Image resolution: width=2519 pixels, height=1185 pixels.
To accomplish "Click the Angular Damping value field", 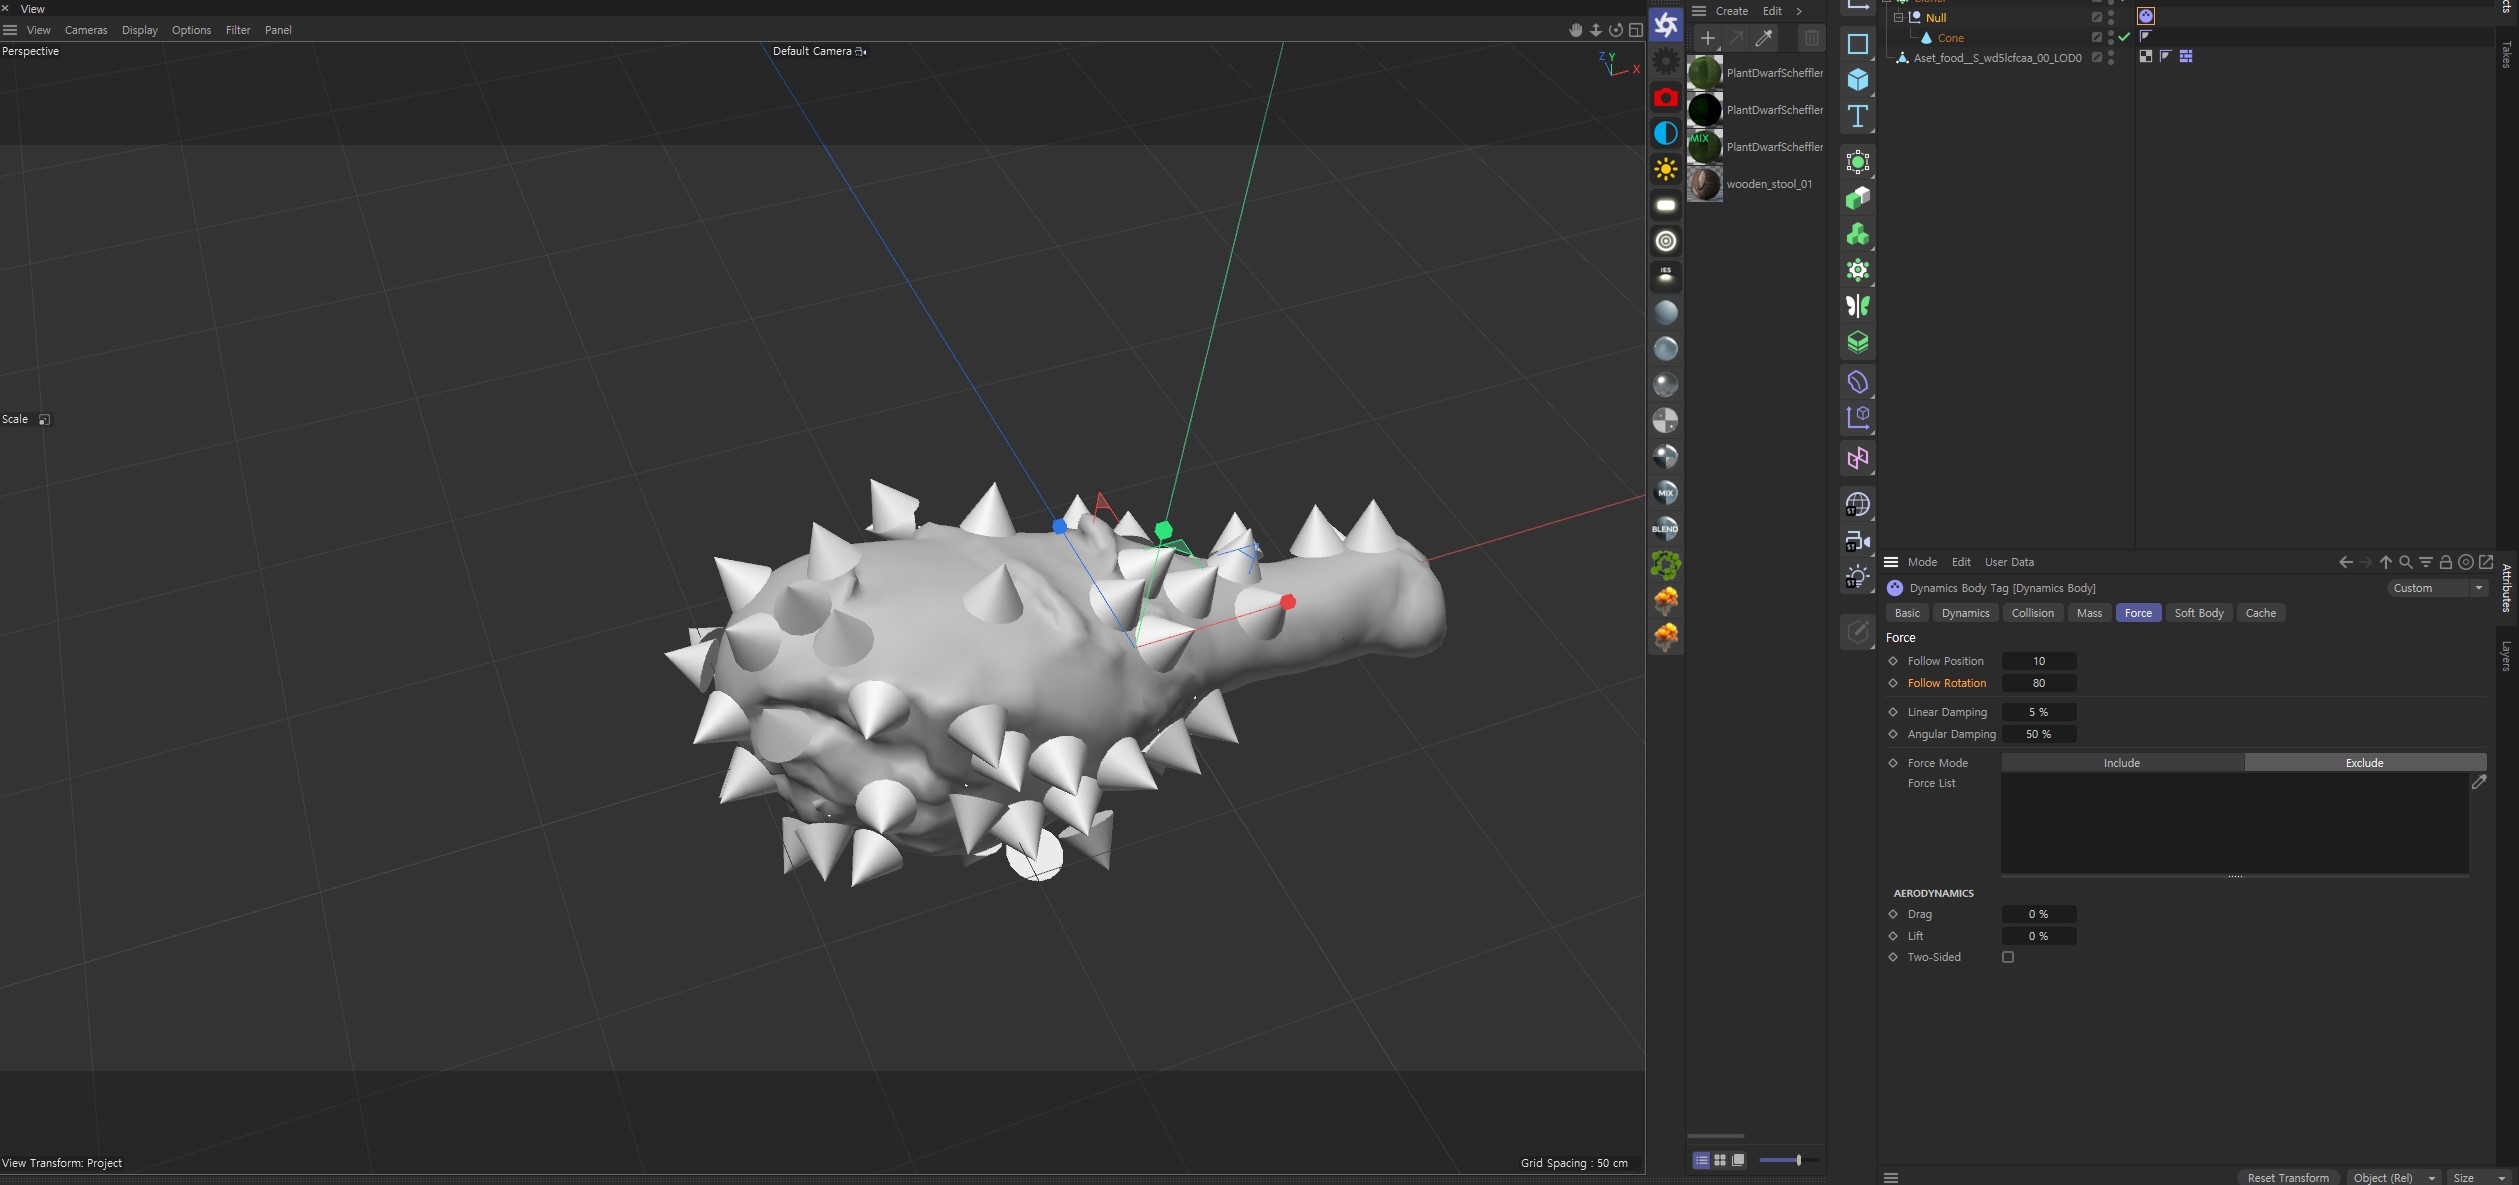I will pyautogui.click(x=2039, y=734).
